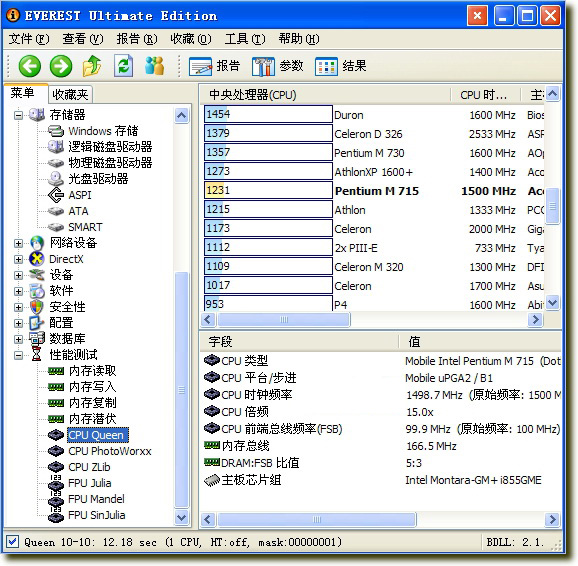The width and height of the screenshot is (578, 566).
Task: Expand the 网络设备 tree node
Action: pos(18,243)
